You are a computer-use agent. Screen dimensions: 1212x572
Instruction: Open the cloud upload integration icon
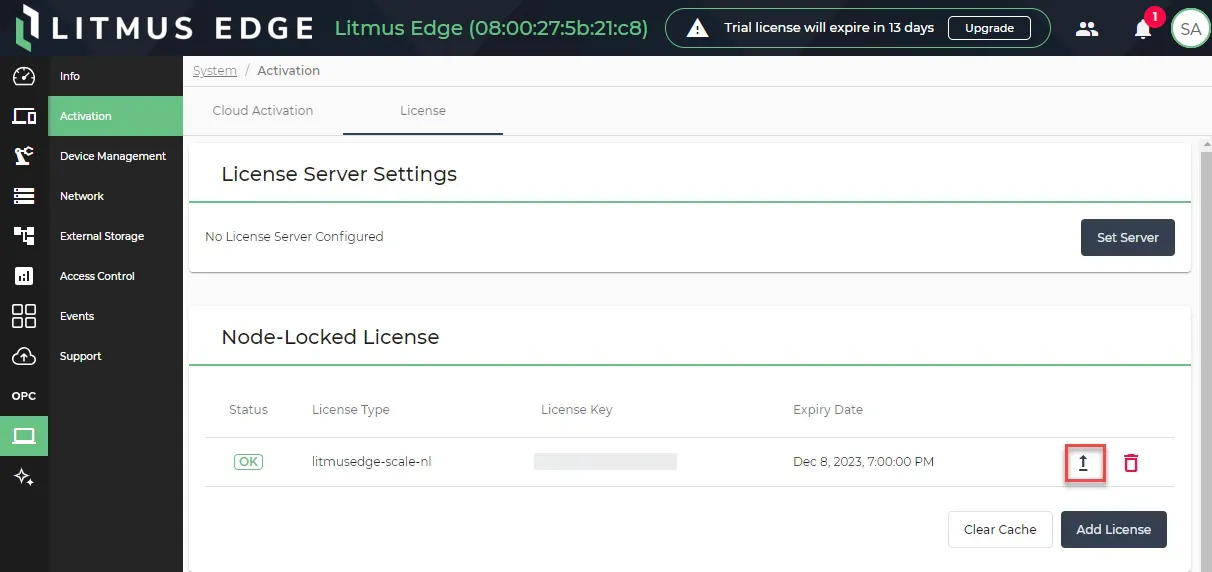(x=24, y=356)
